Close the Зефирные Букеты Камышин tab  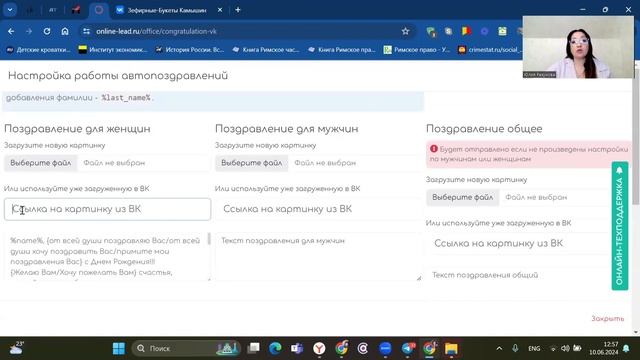click(220, 10)
